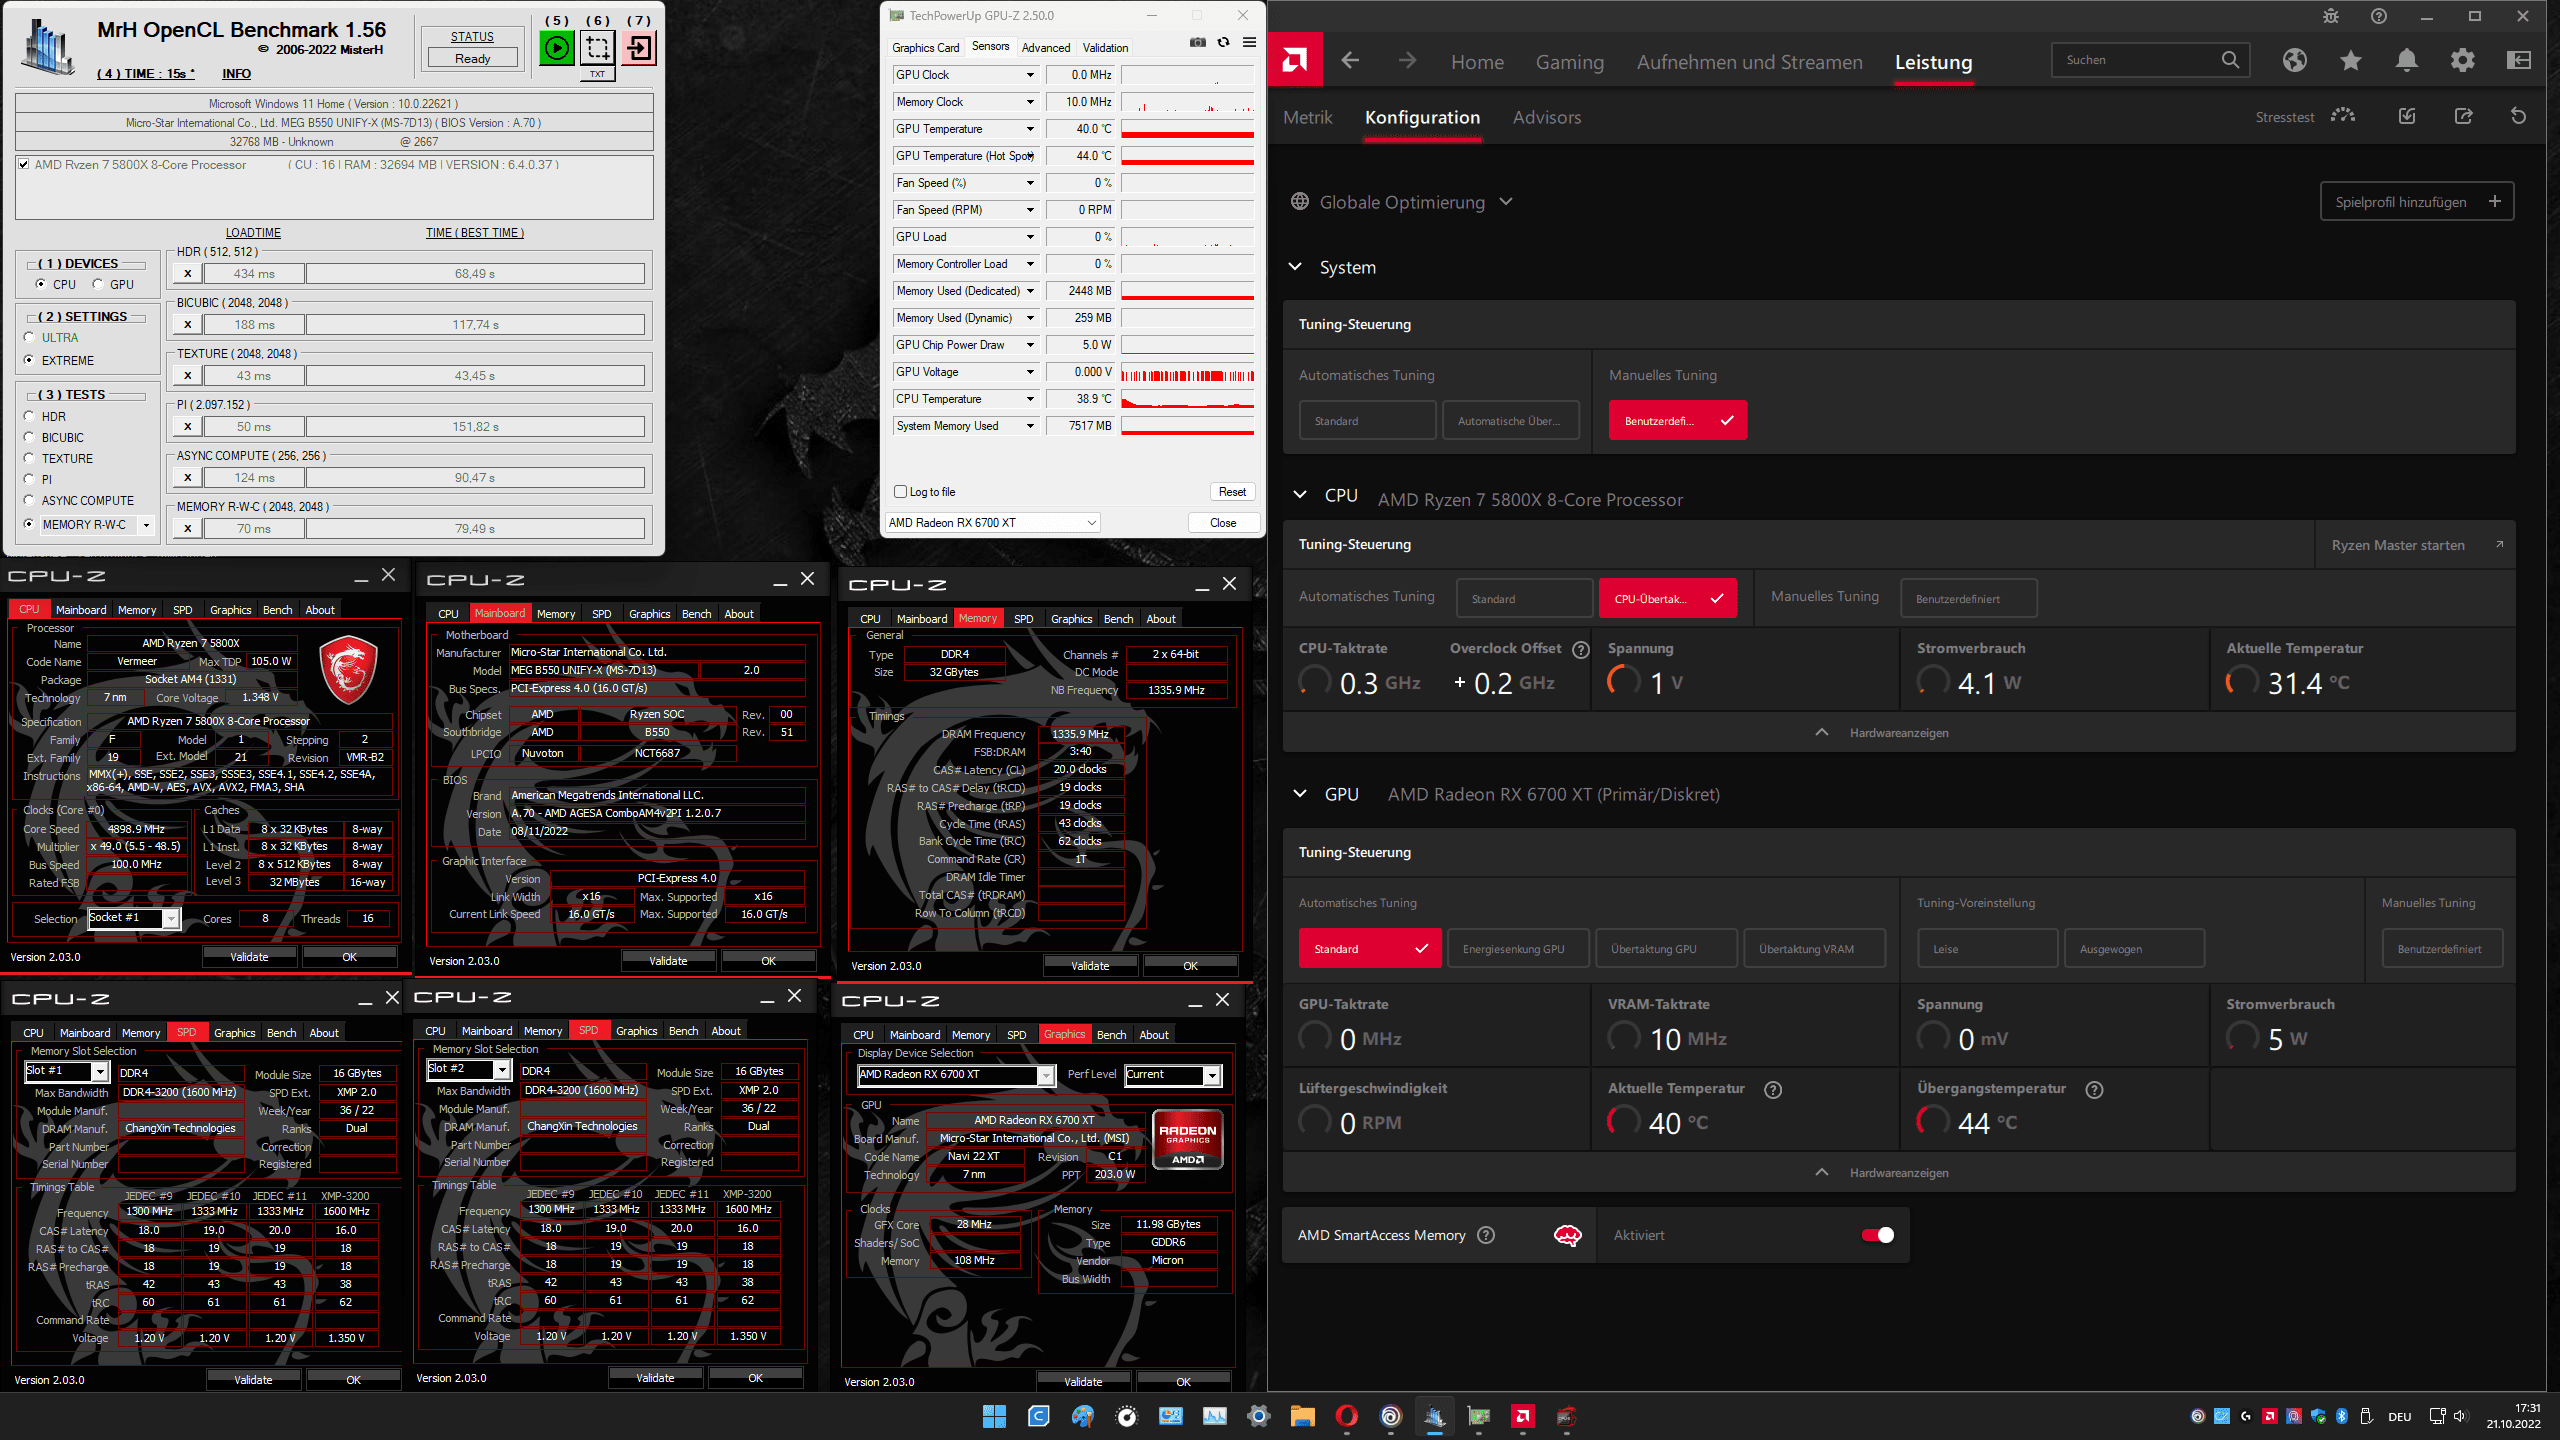
Task: Click the green play benchmark button
Action: click(x=557, y=47)
